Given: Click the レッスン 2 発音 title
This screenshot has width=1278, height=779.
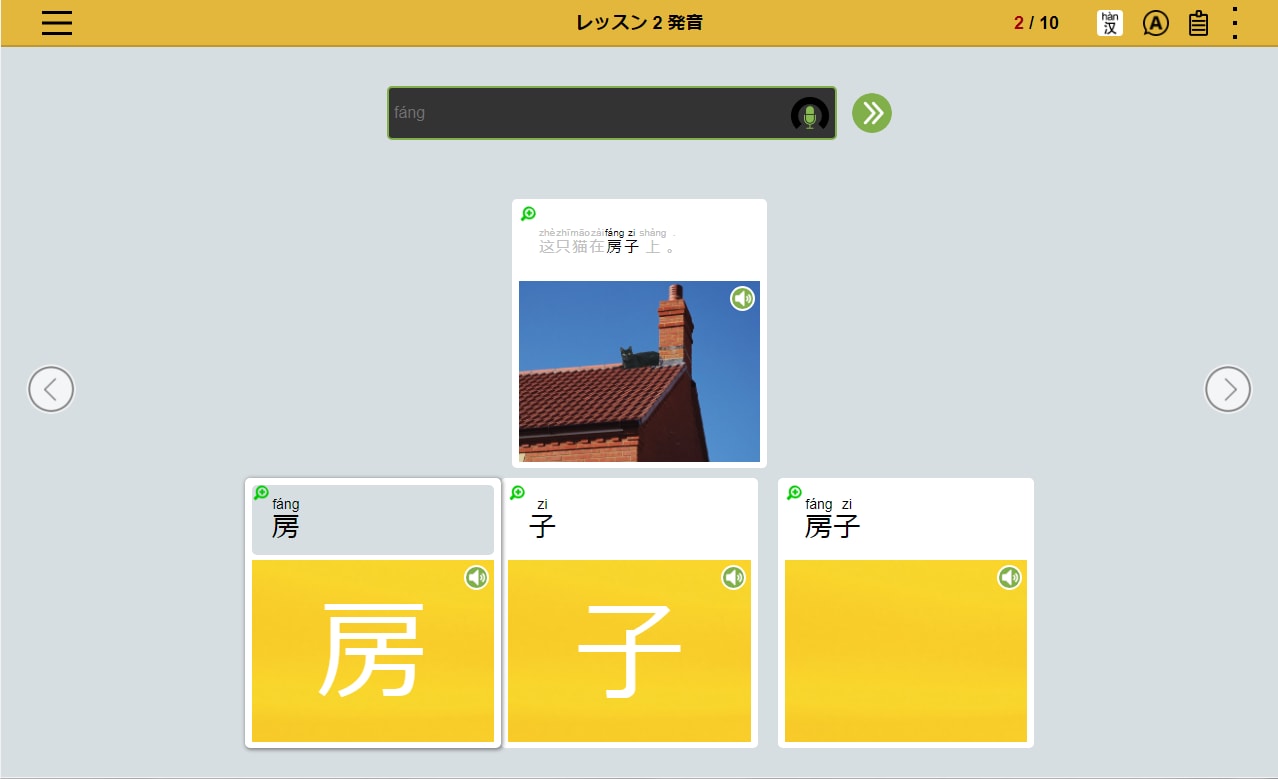Looking at the screenshot, I should pos(639,22).
